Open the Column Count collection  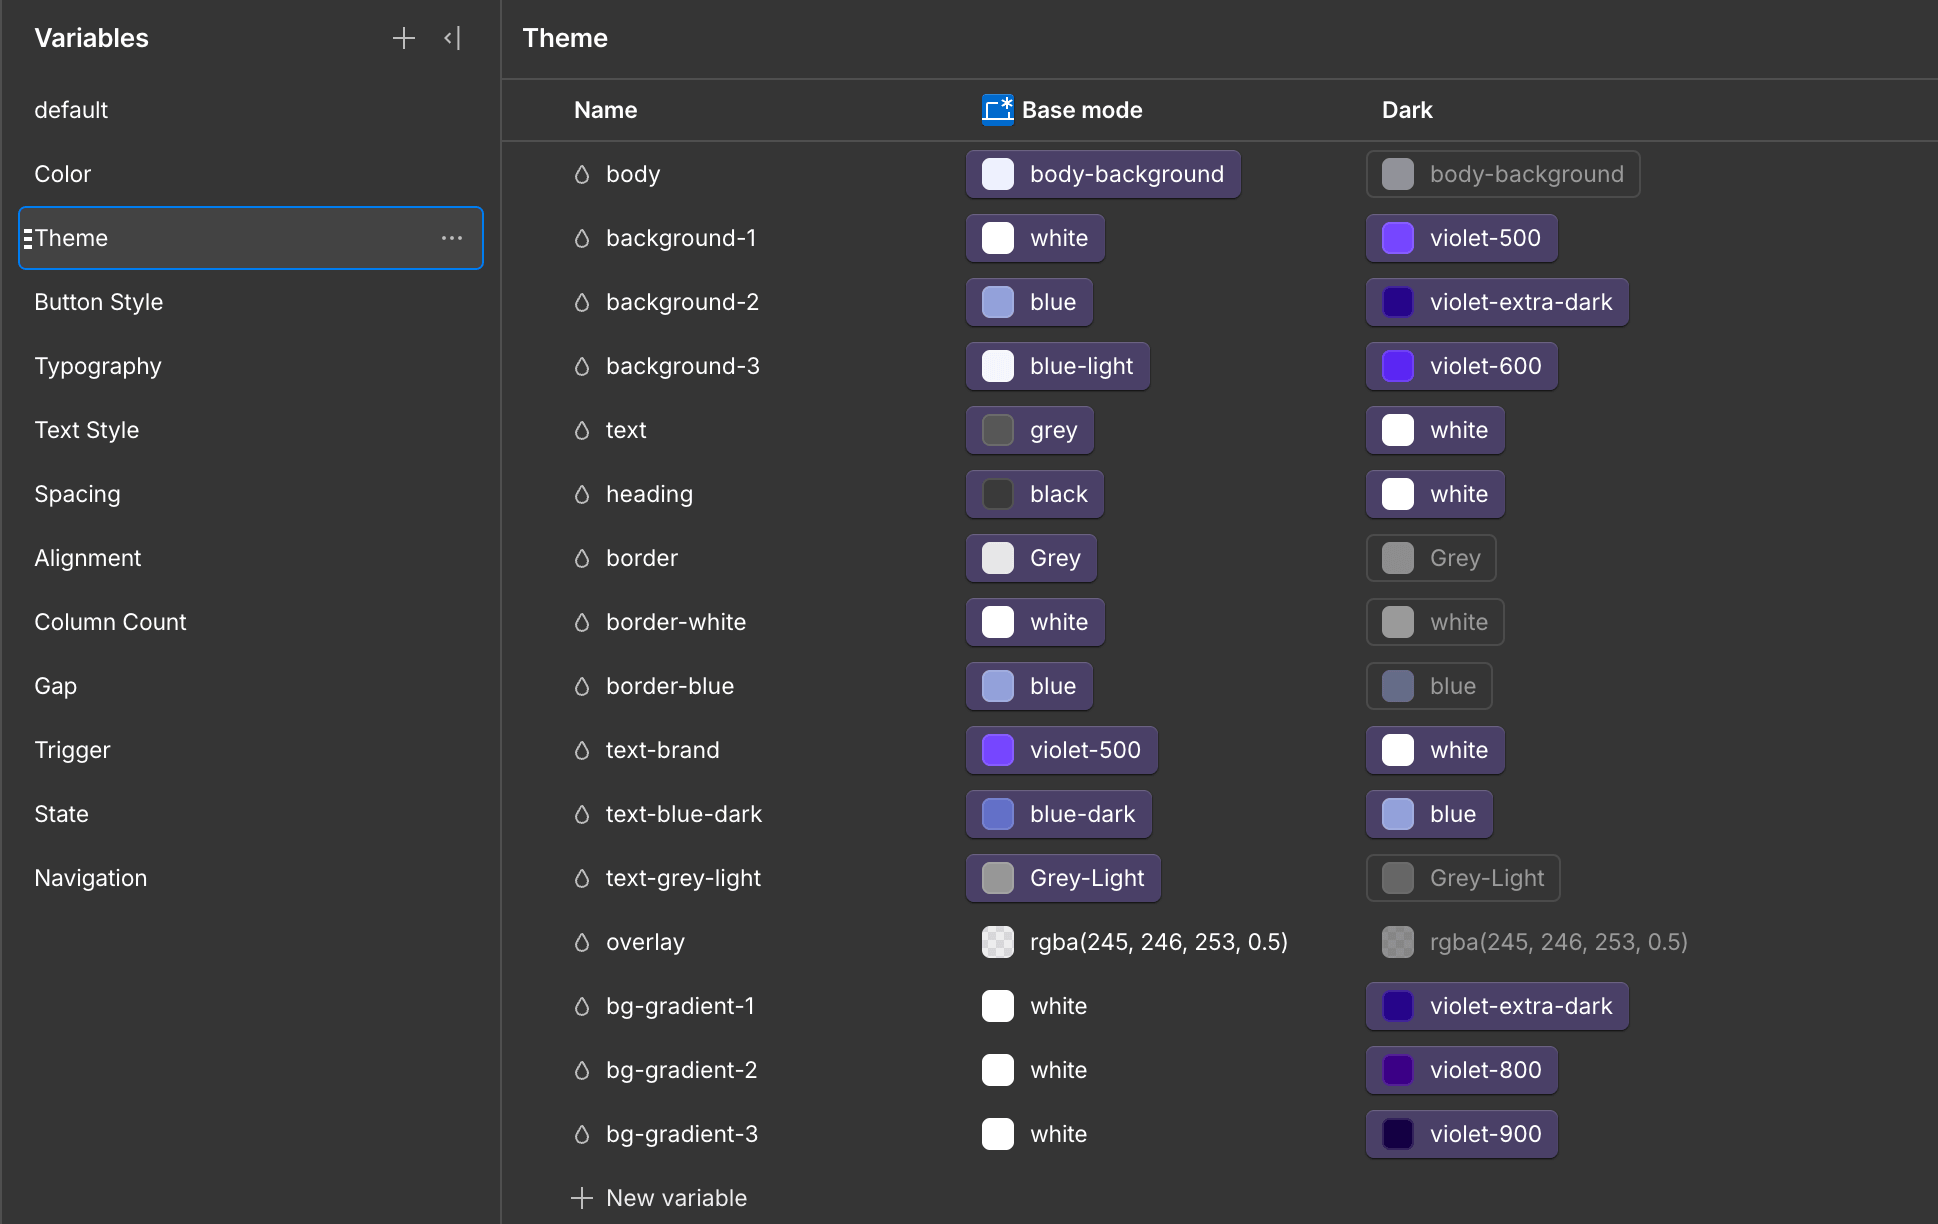(250, 622)
